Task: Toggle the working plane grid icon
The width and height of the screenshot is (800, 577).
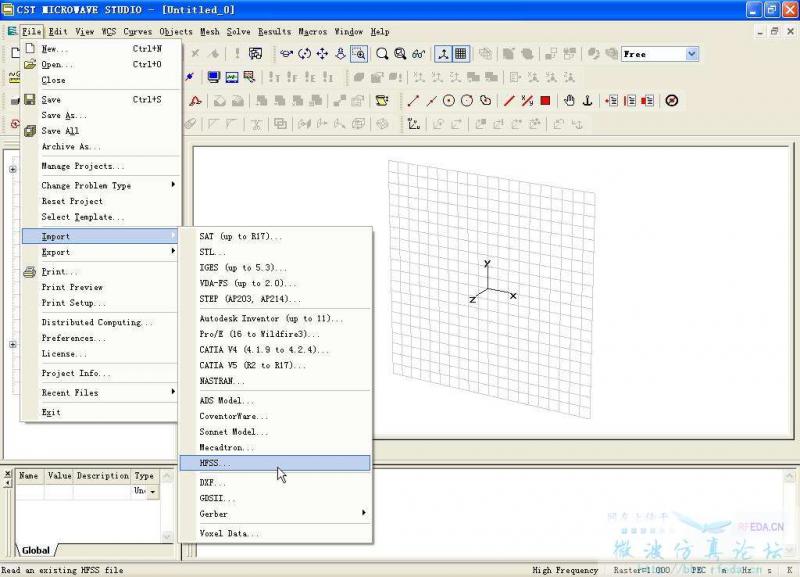Action: pos(461,54)
